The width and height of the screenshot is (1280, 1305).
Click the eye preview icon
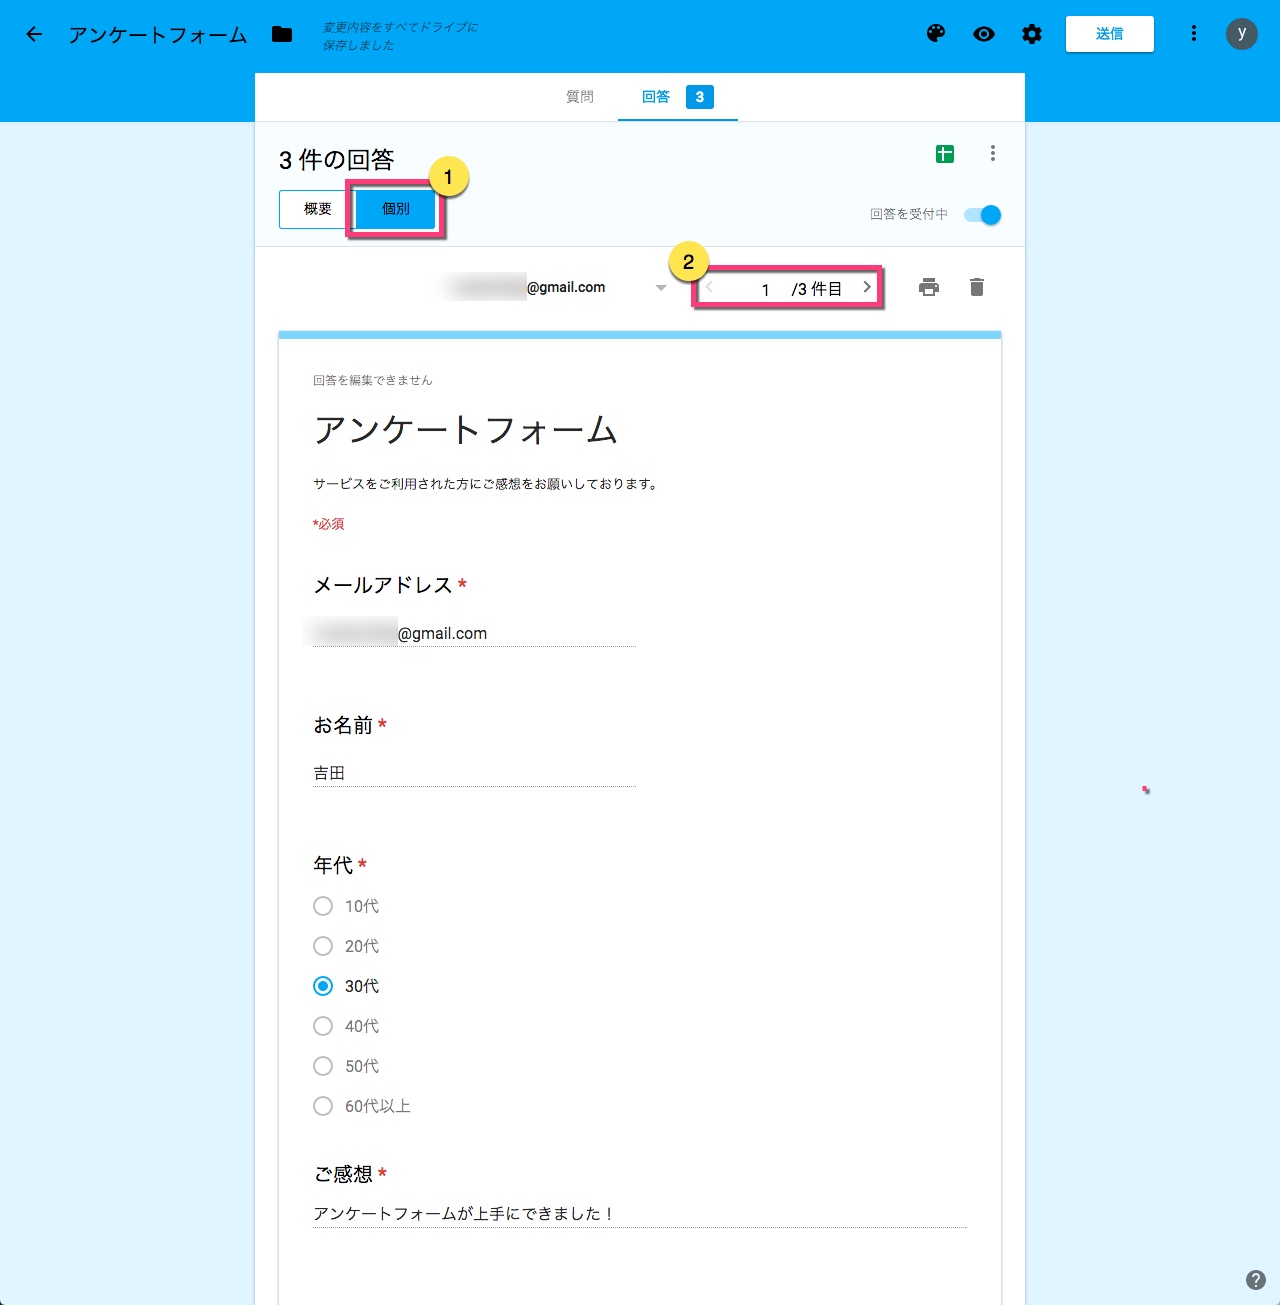click(984, 34)
